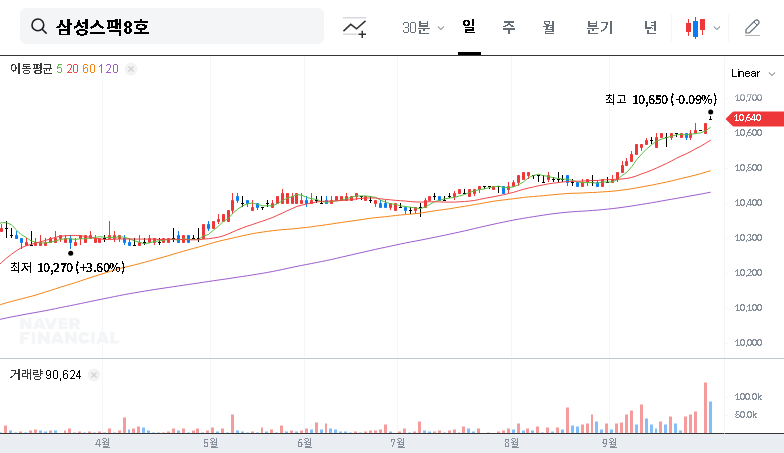The image size is (784, 453).
Task: Click the 이동평균 indicator label
Action: (31, 68)
